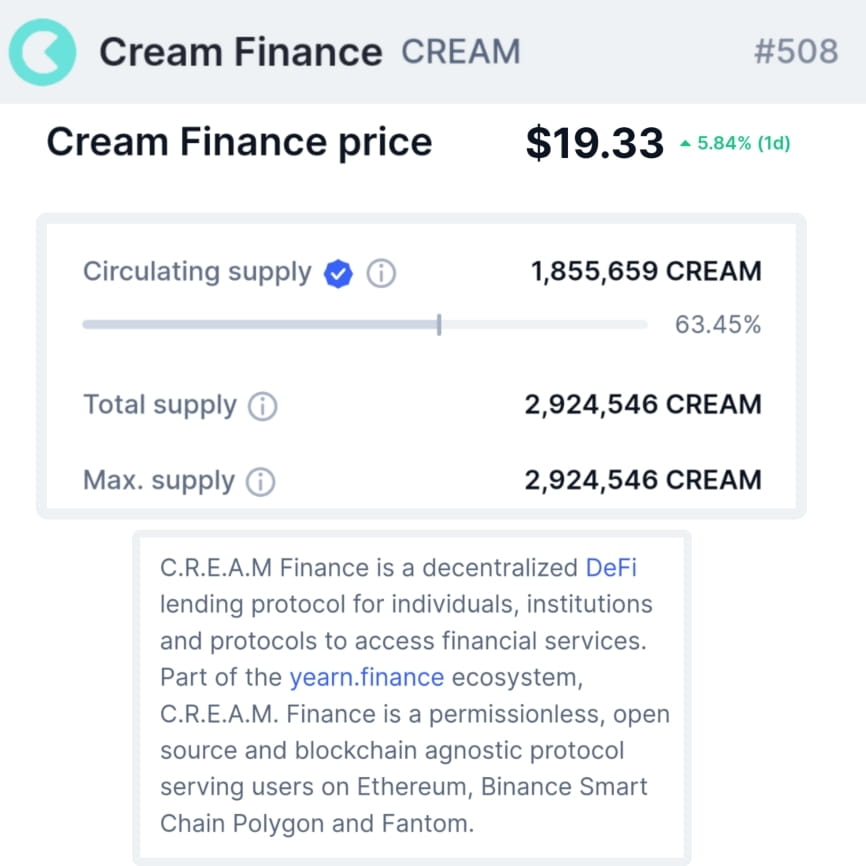Select the teal circular coin icon
The height and width of the screenshot is (866, 866).
42,50
